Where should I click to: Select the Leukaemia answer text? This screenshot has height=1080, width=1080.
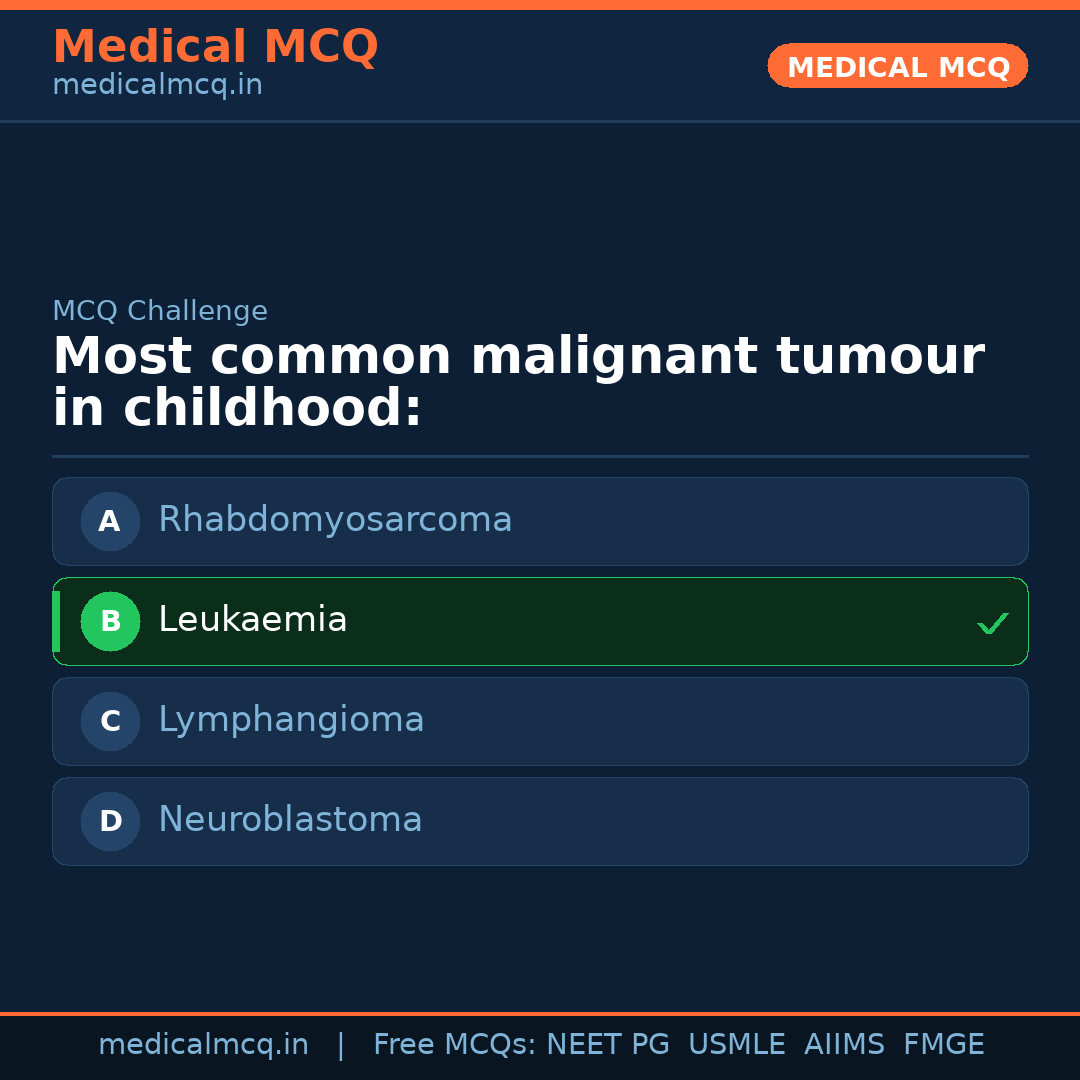(252, 620)
